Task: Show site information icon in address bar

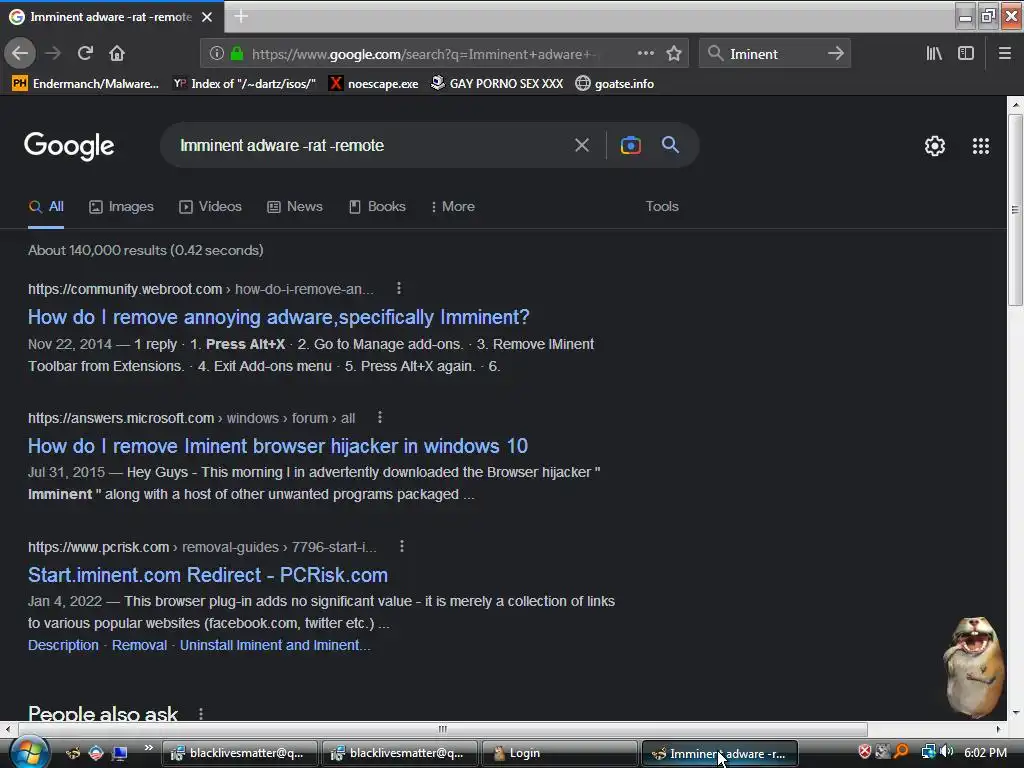Action: [x=217, y=54]
